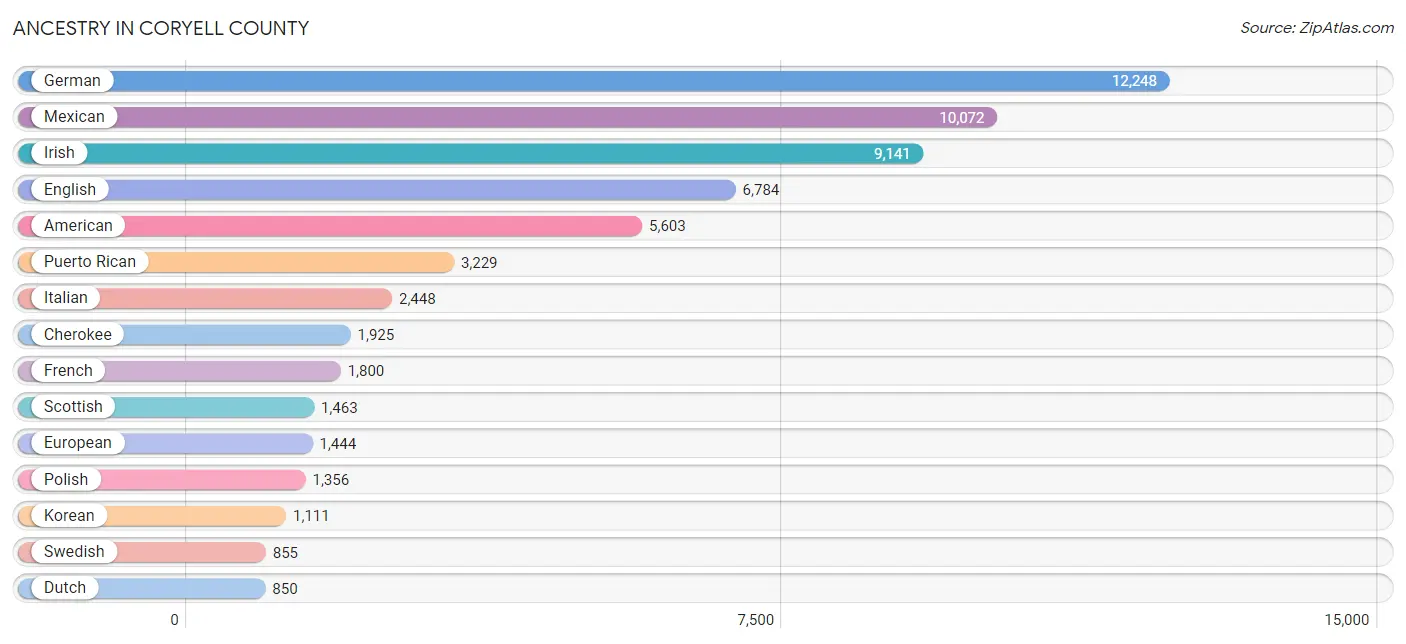The height and width of the screenshot is (644, 1406).
Task: Click the American ancestry label
Action: [78, 226]
